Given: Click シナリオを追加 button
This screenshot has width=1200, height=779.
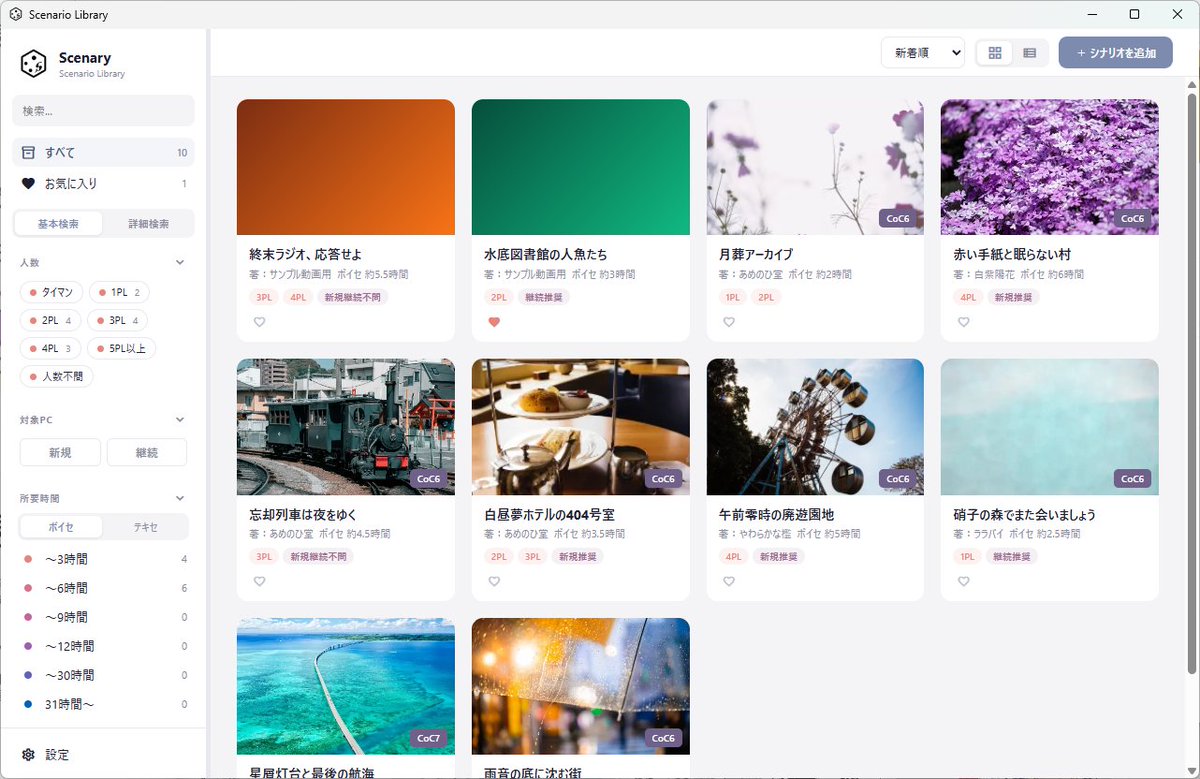Looking at the screenshot, I should [x=1116, y=53].
